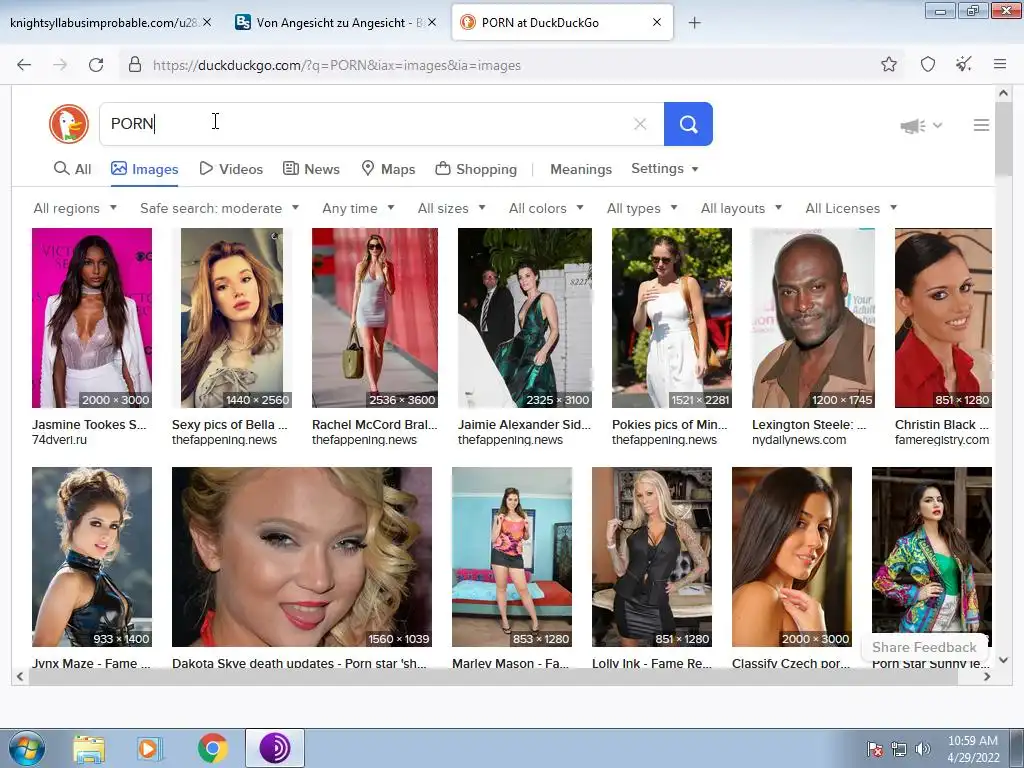Open the All types filter dropdown
Screen dimensions: 1024x768
(x=642, y=208)
